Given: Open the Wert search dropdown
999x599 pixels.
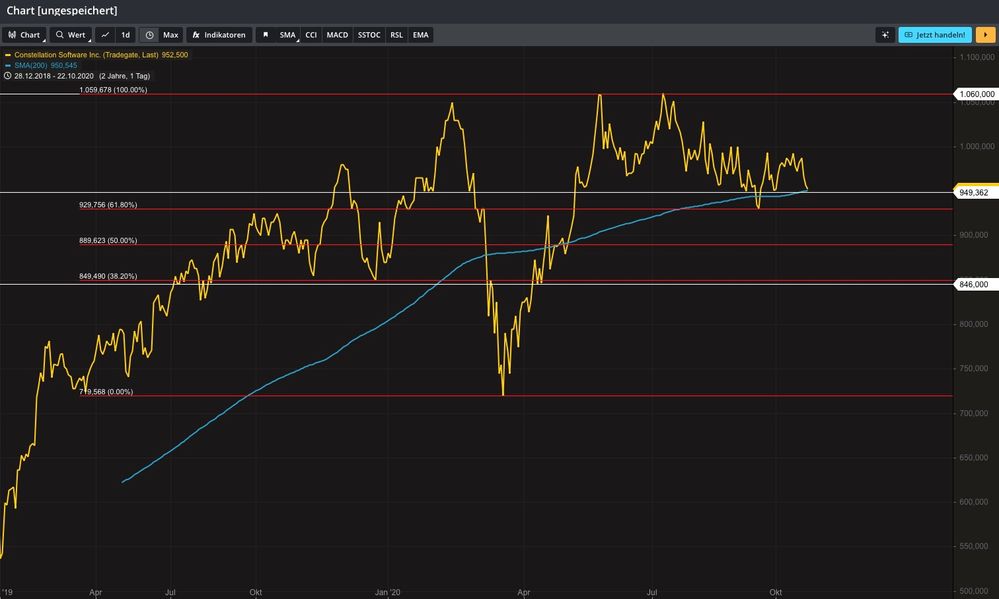Looking at the screenshot, I should coord(71,35).
